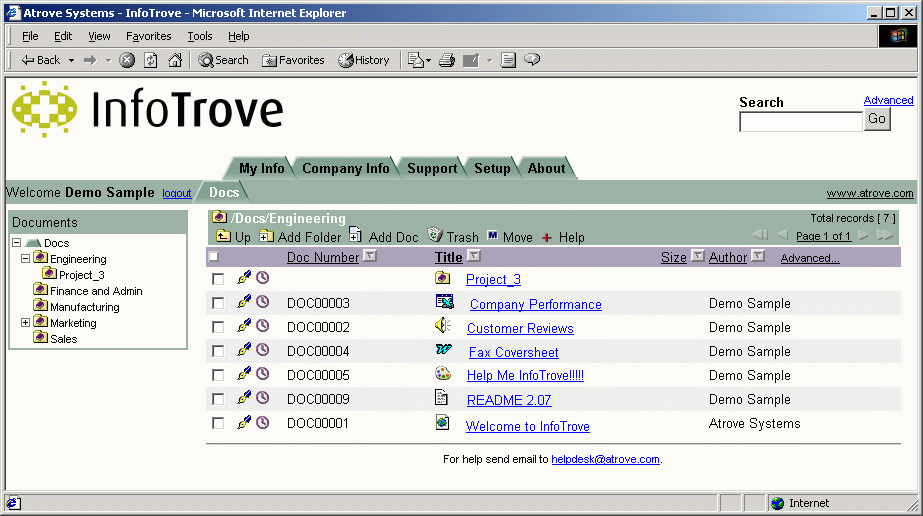Check the Project_3 row checkbox
923x516 pixels.
point(218,279)
